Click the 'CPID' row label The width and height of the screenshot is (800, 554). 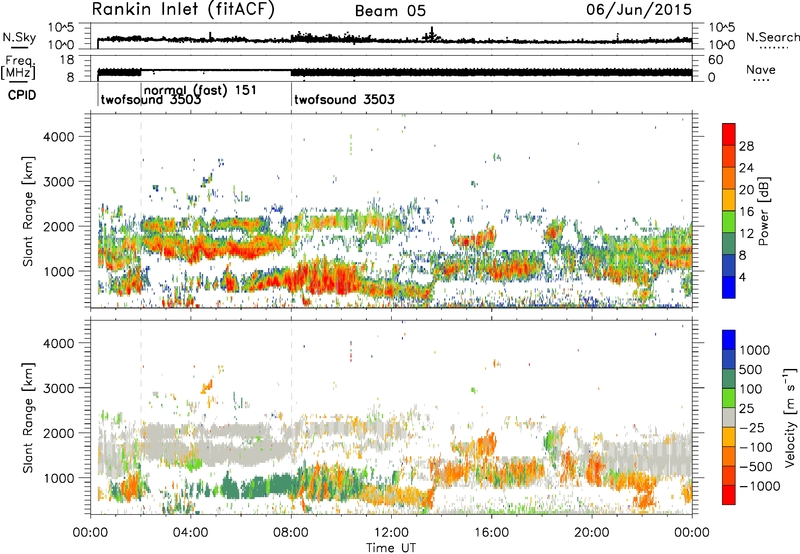point(22,95)
